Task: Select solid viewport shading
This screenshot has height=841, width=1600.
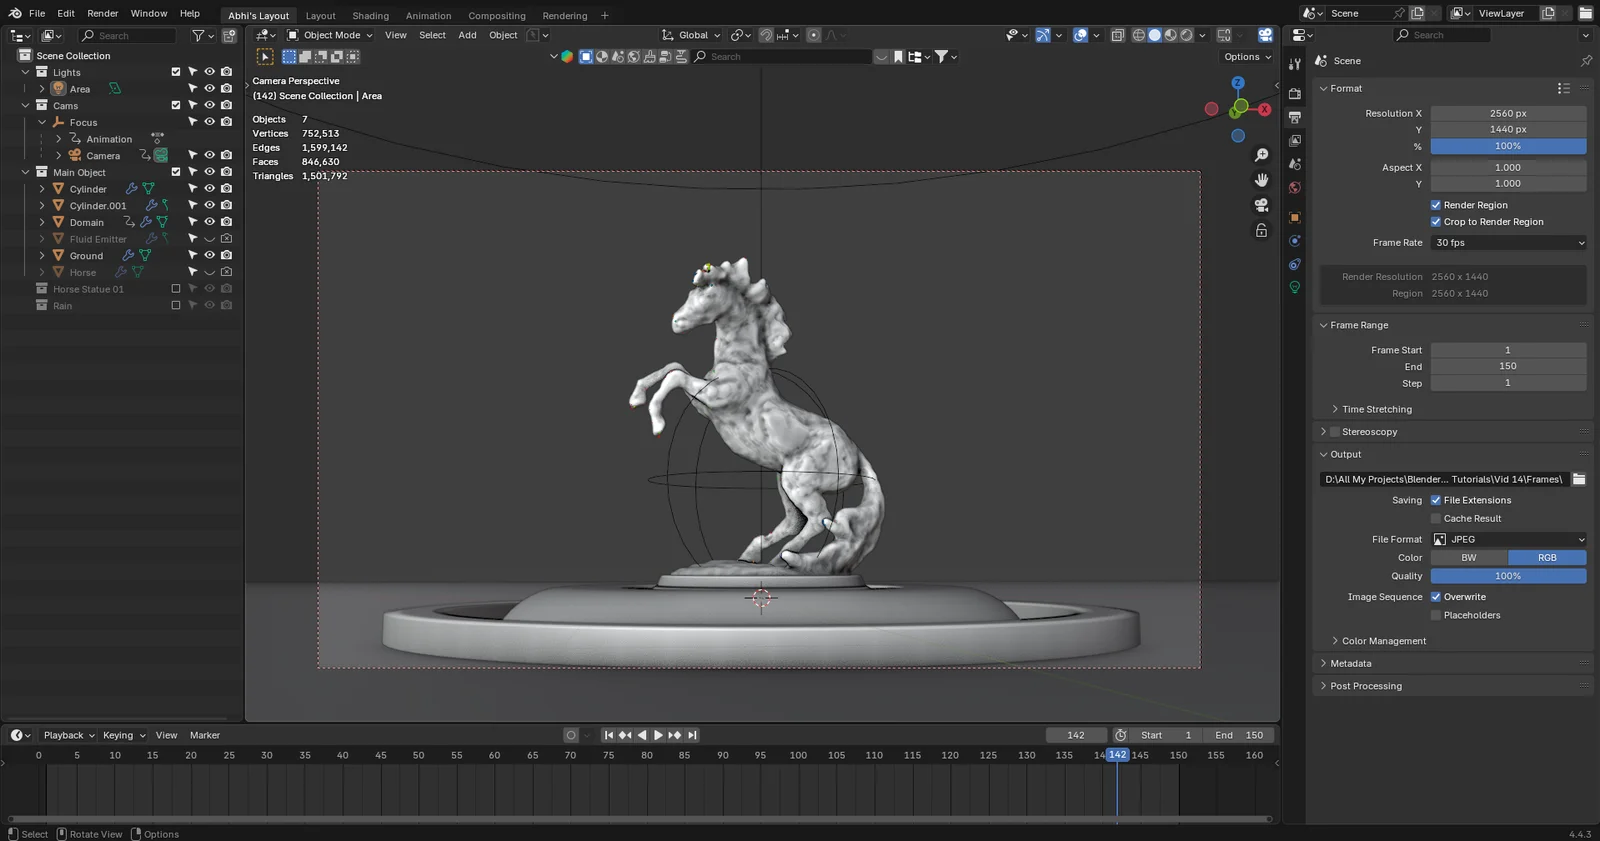Action: (x=1155, y=35)
